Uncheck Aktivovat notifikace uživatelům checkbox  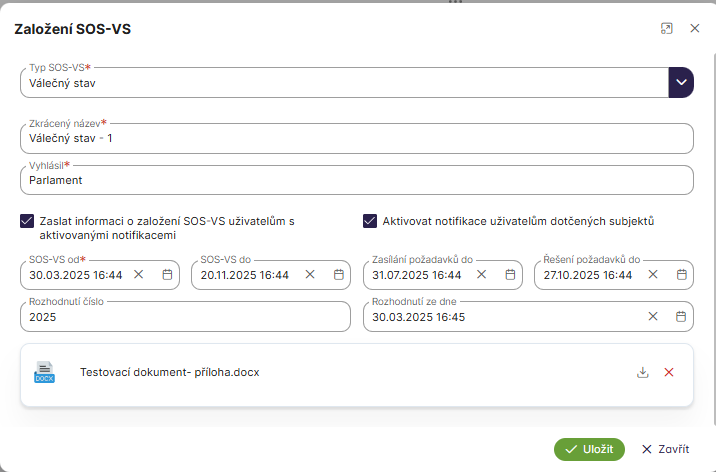(370, 221)
